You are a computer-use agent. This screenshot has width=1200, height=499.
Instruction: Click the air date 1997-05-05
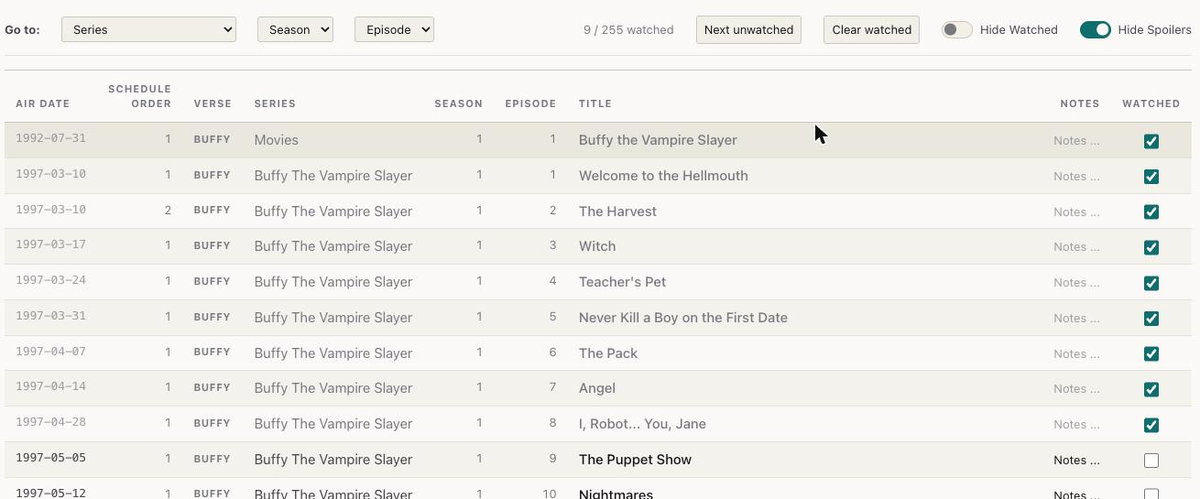coord(51,457)
